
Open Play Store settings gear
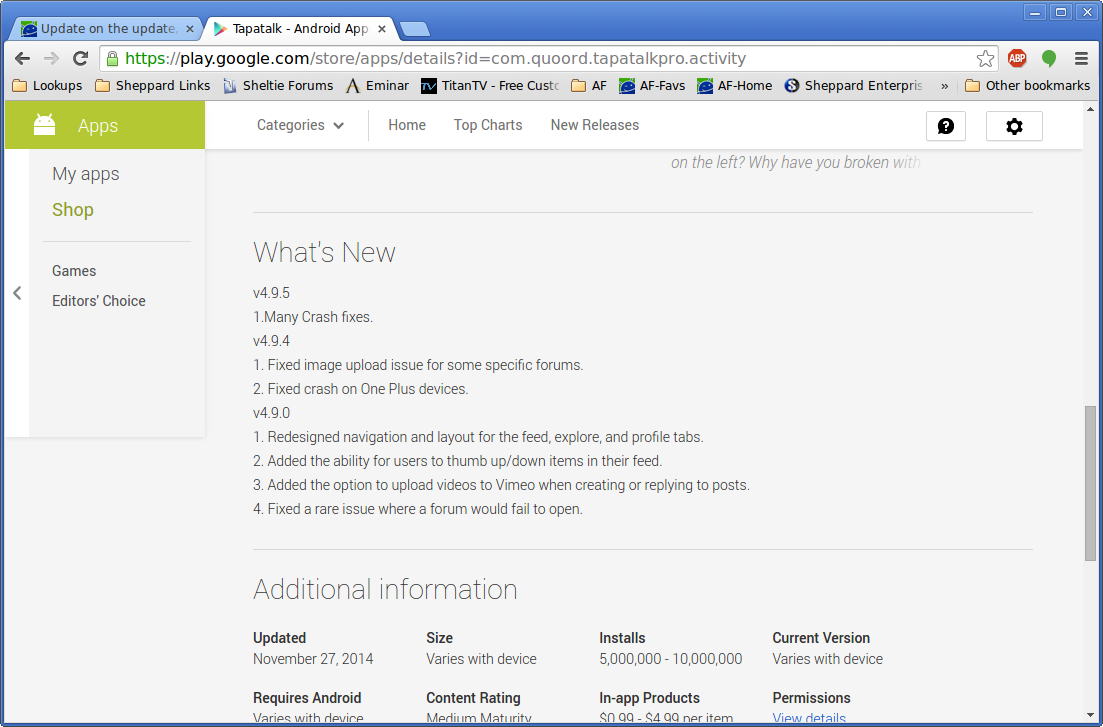pos(1014,126)
